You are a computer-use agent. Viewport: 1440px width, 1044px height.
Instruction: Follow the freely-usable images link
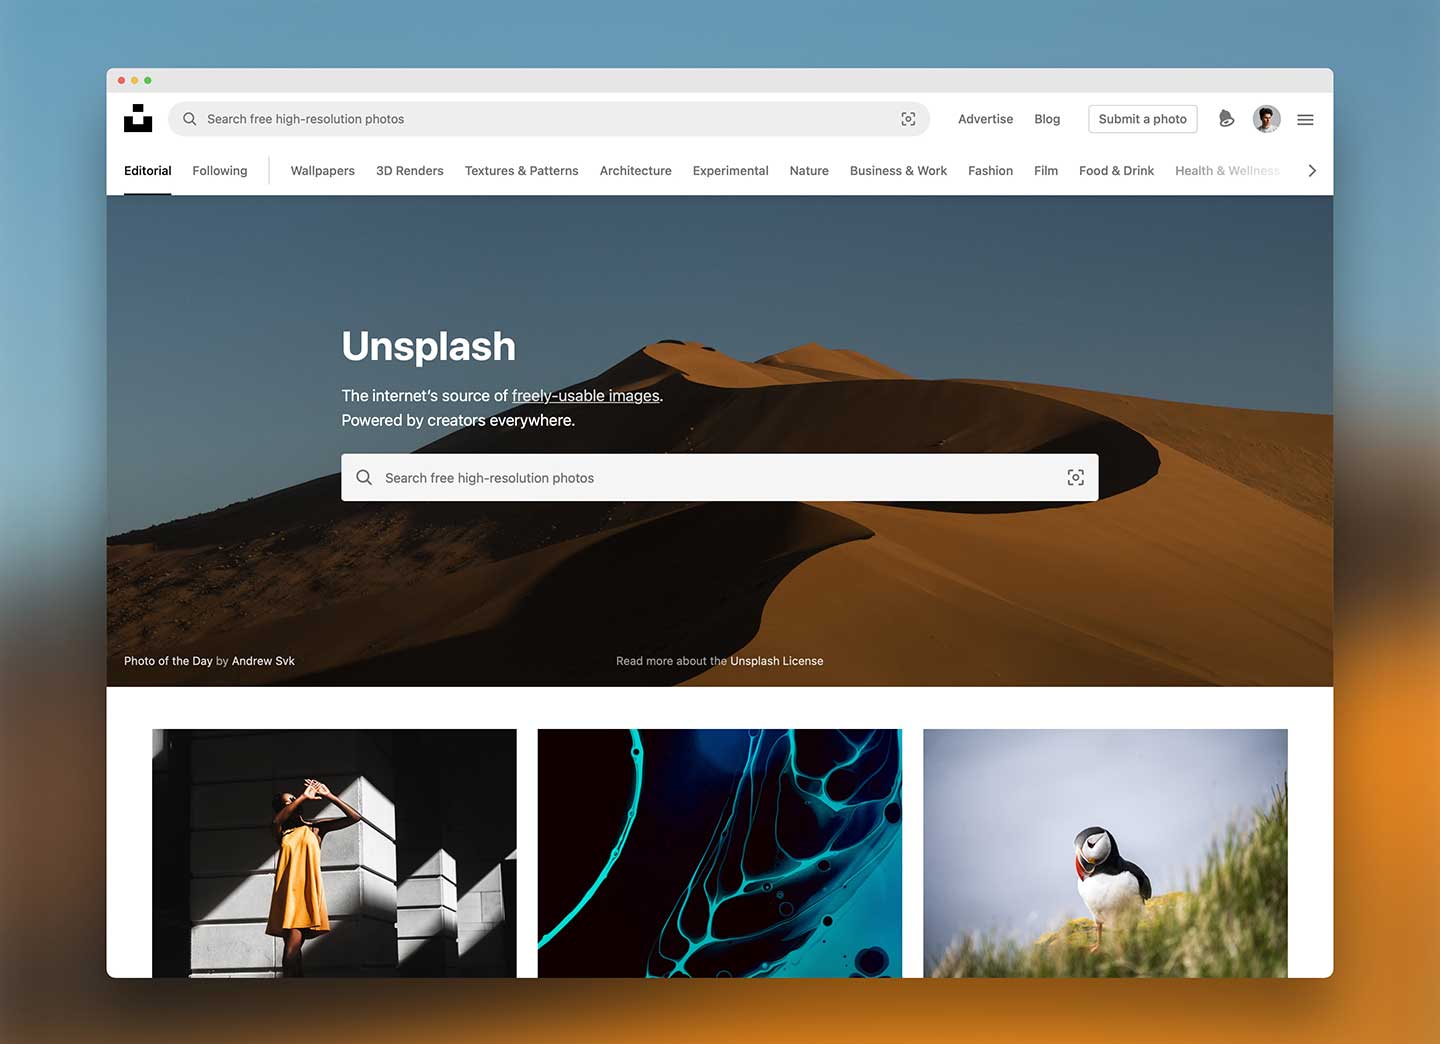tap(585, 396)
